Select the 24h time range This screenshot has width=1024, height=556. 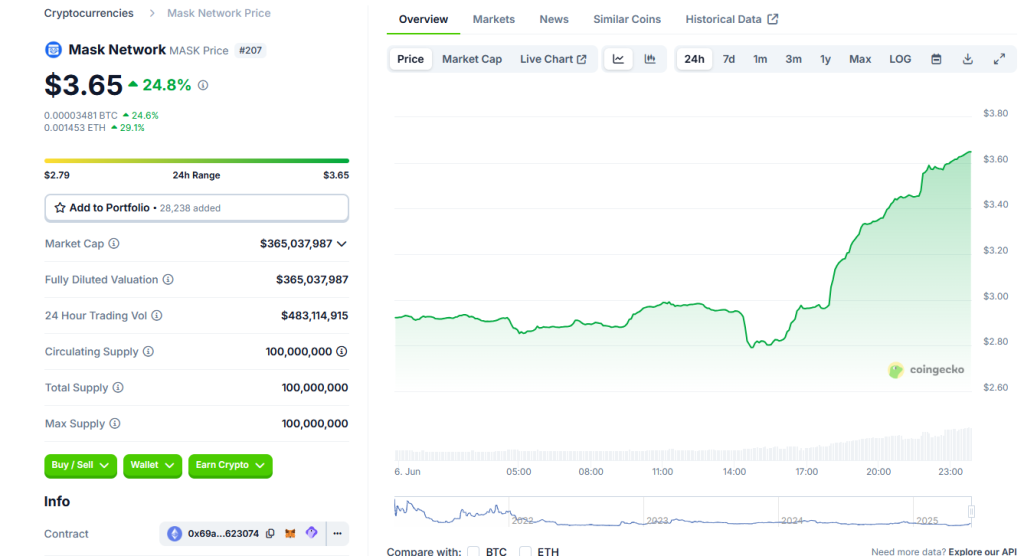[x=694, y=59]
